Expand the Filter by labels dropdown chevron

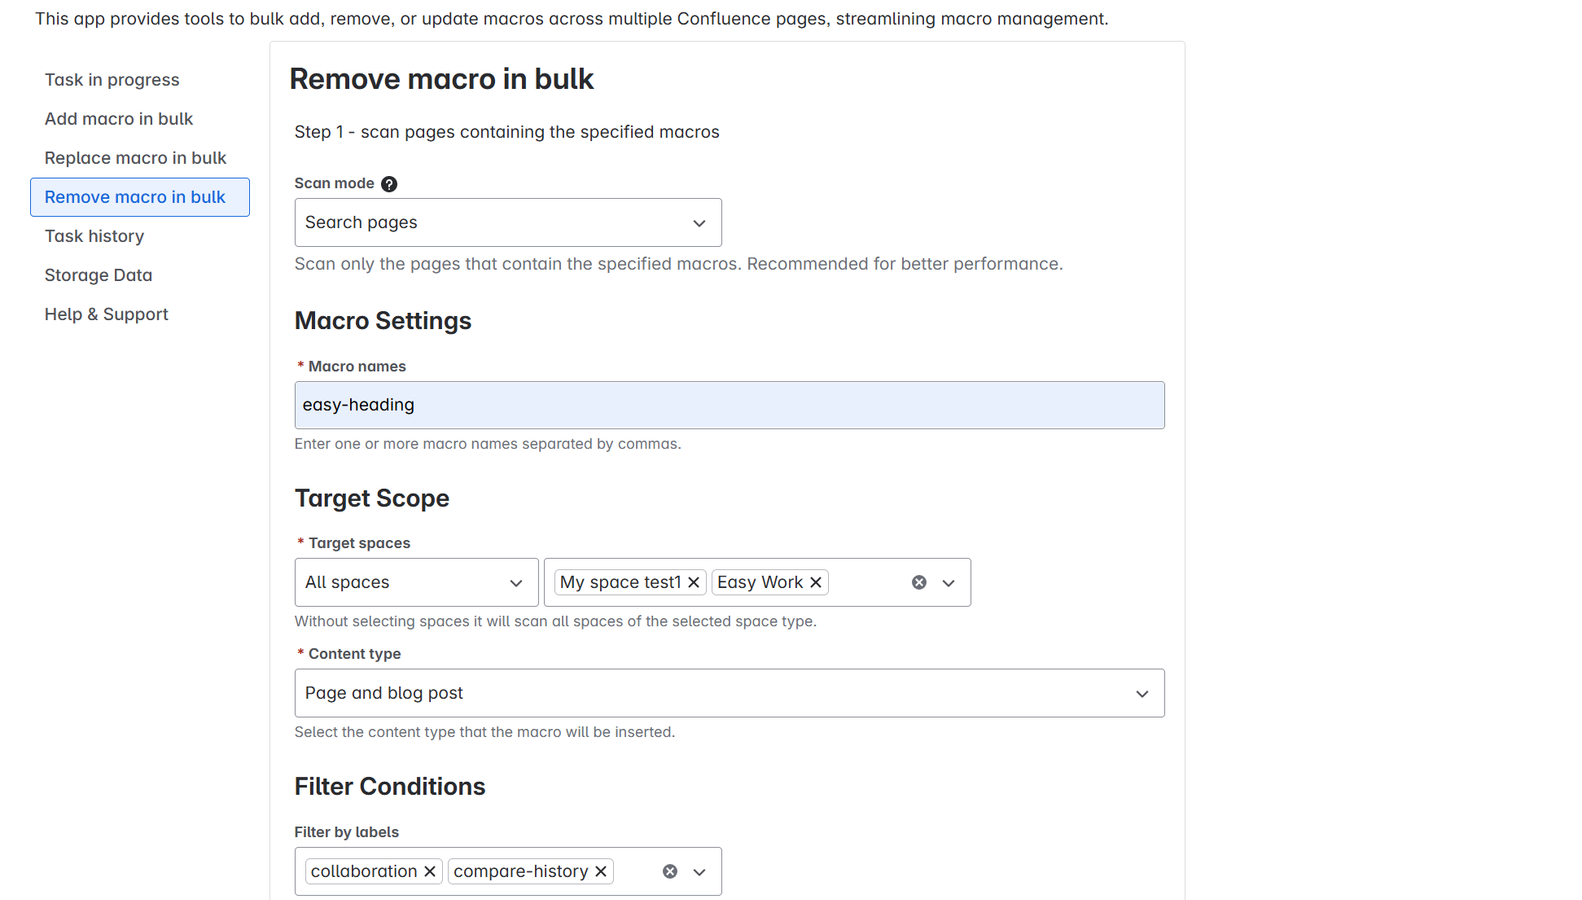pyautogui.click(x=700, y=871)
